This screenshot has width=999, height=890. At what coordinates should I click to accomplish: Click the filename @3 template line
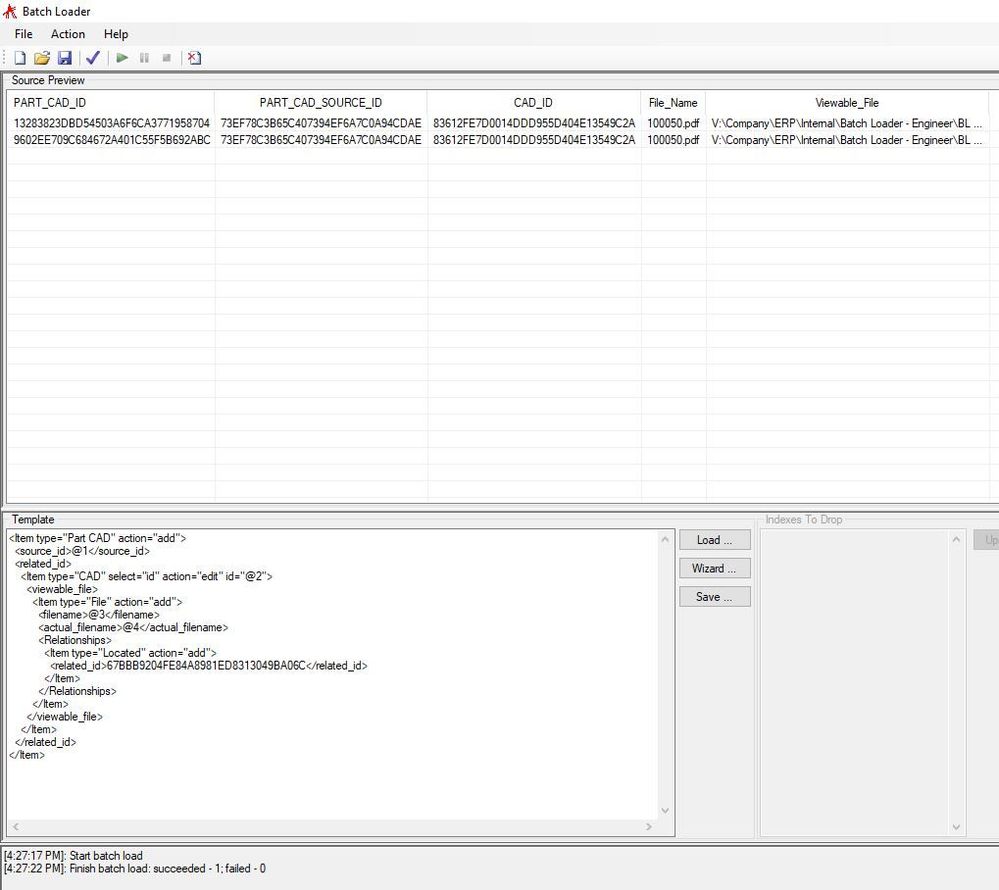pyautogui.click(x=99, y=615)
